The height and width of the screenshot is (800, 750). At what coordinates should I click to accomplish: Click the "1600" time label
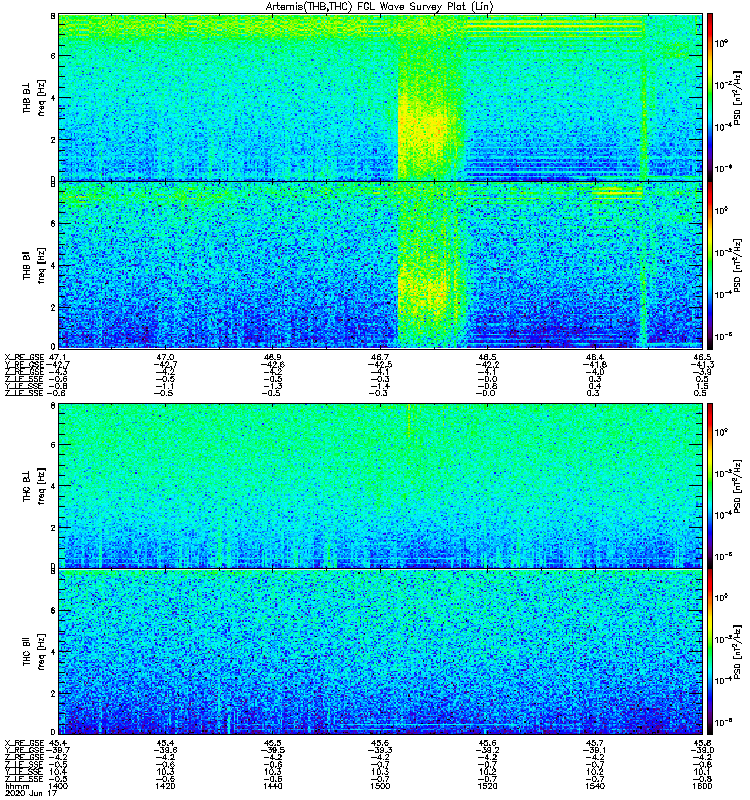coord(702,786)
